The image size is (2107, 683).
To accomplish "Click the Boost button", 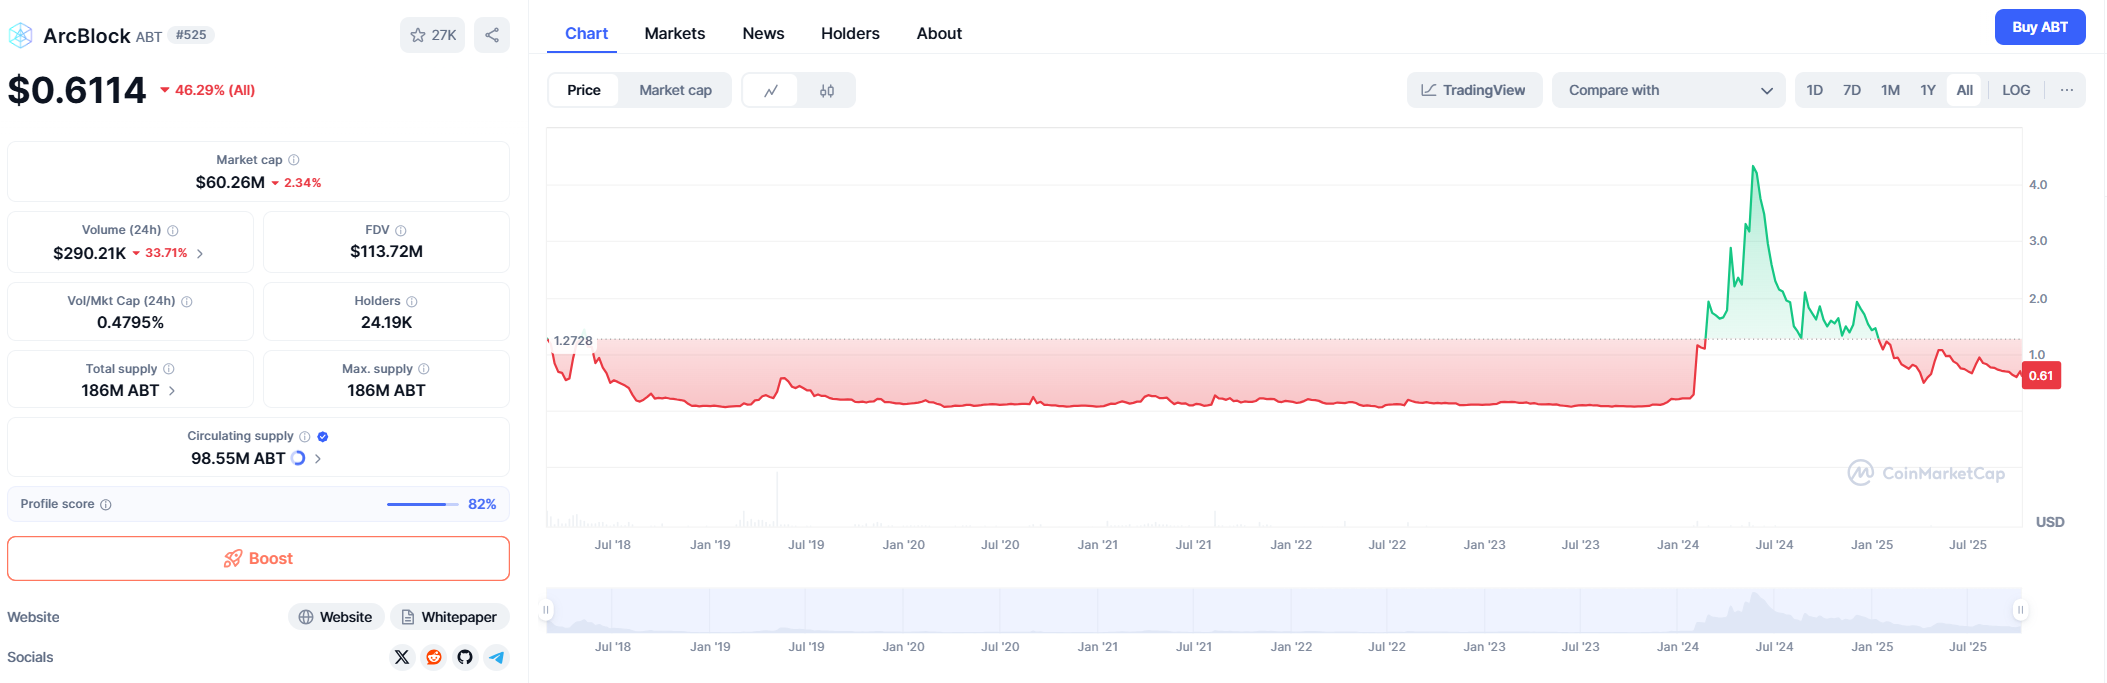I will pyautogui.click(x=258, y=559).
